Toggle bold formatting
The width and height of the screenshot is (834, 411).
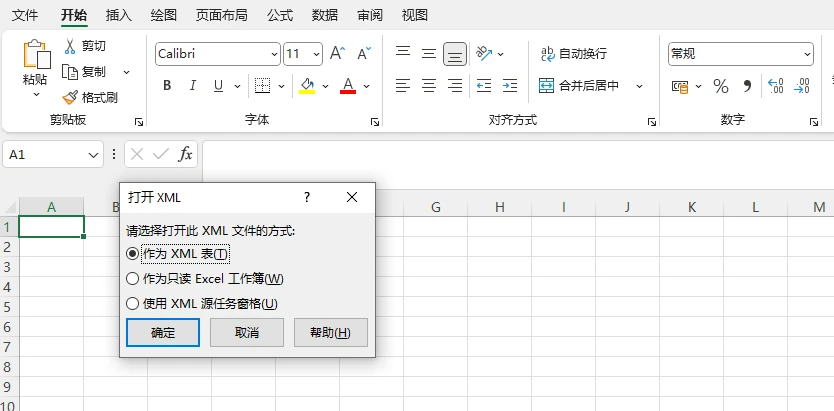(167, 86)
